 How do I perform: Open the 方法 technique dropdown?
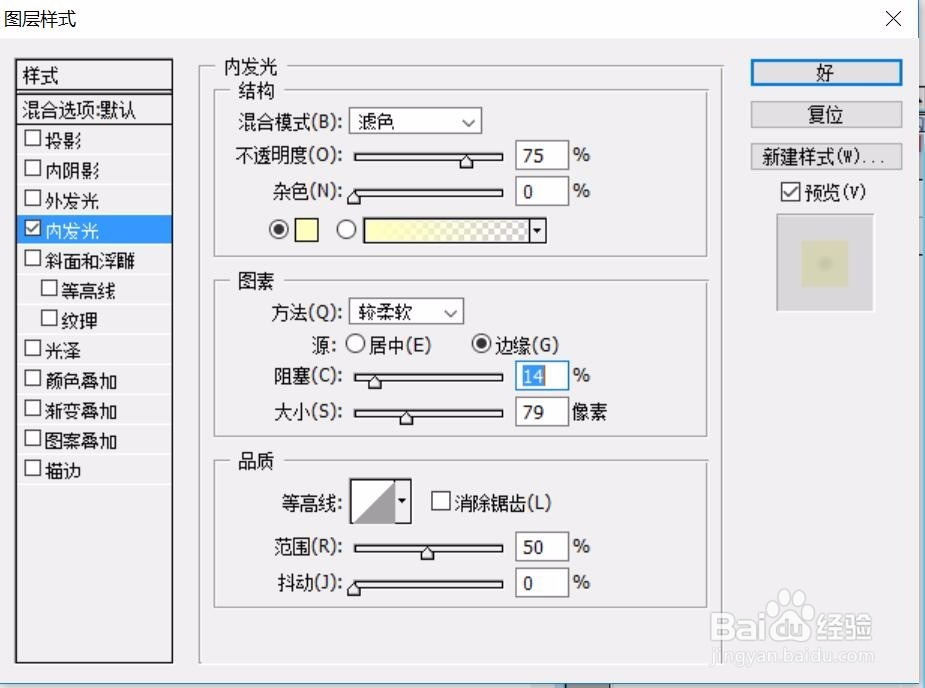pyautogui.click(x=404, y=311)
